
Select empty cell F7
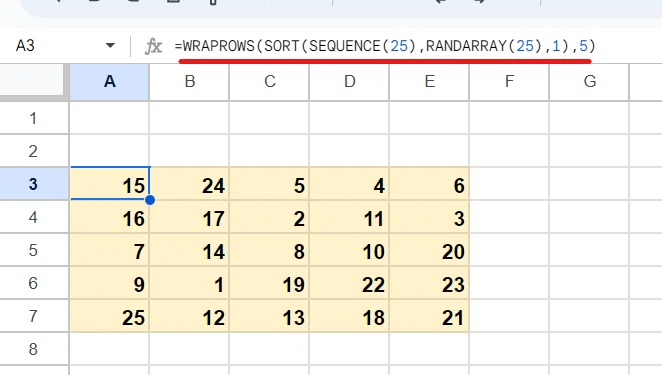click(509, 315)
